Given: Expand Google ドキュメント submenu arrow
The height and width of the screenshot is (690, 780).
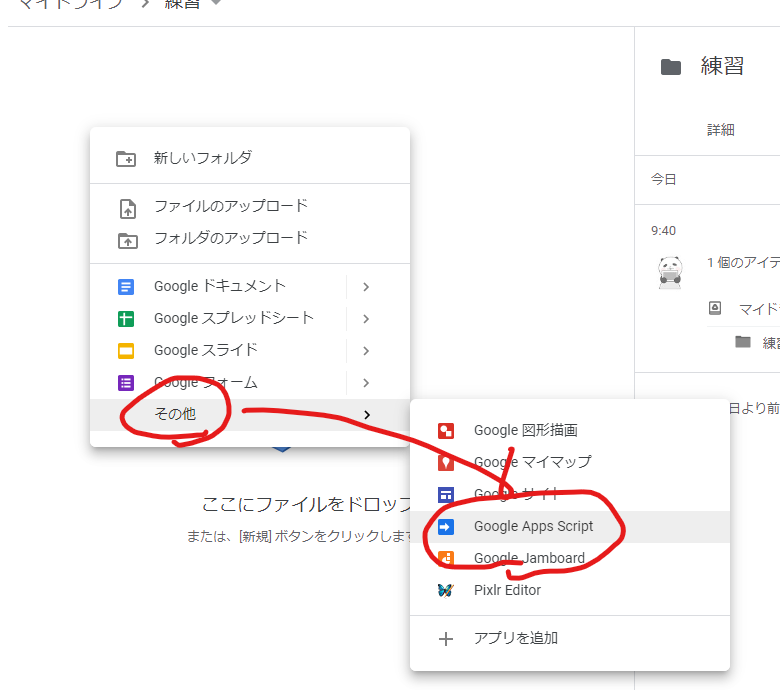Looking at the screenshot, I should [366, 287].
